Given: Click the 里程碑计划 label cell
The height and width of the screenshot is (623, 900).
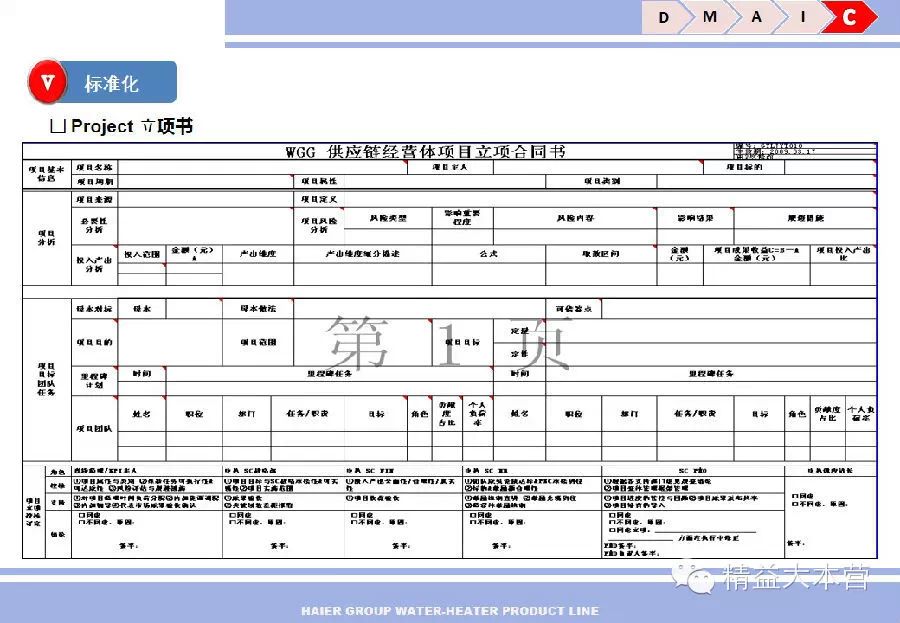Looking at the screenshot, I should point(95,381).
